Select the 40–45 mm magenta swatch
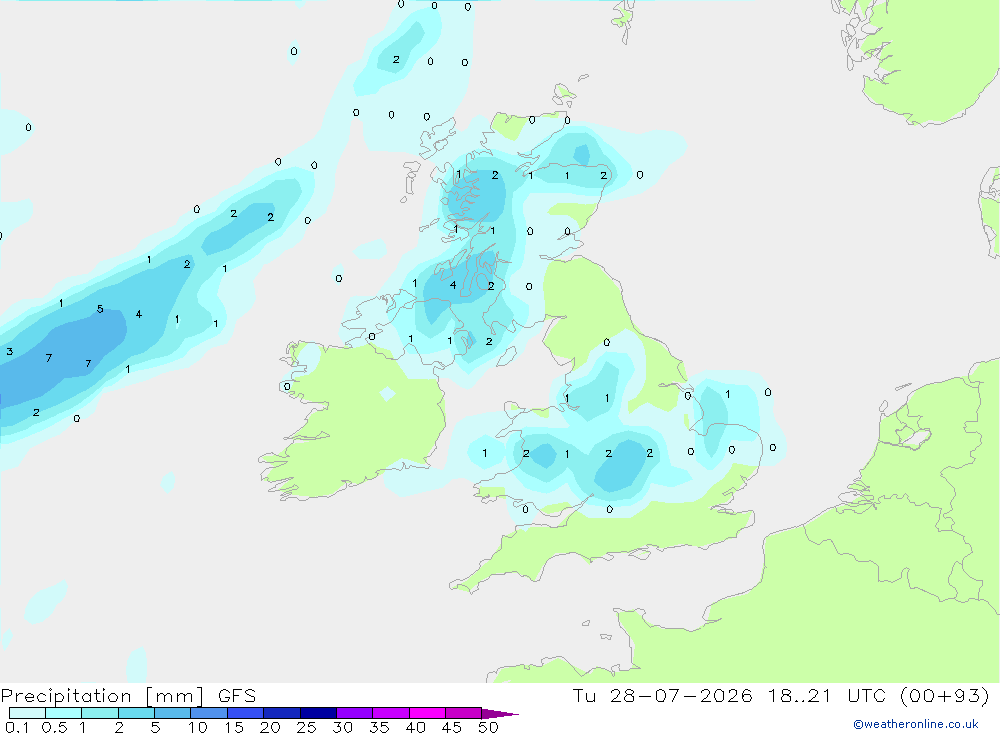Viewport: 1000px width, 733px height. 427,713
